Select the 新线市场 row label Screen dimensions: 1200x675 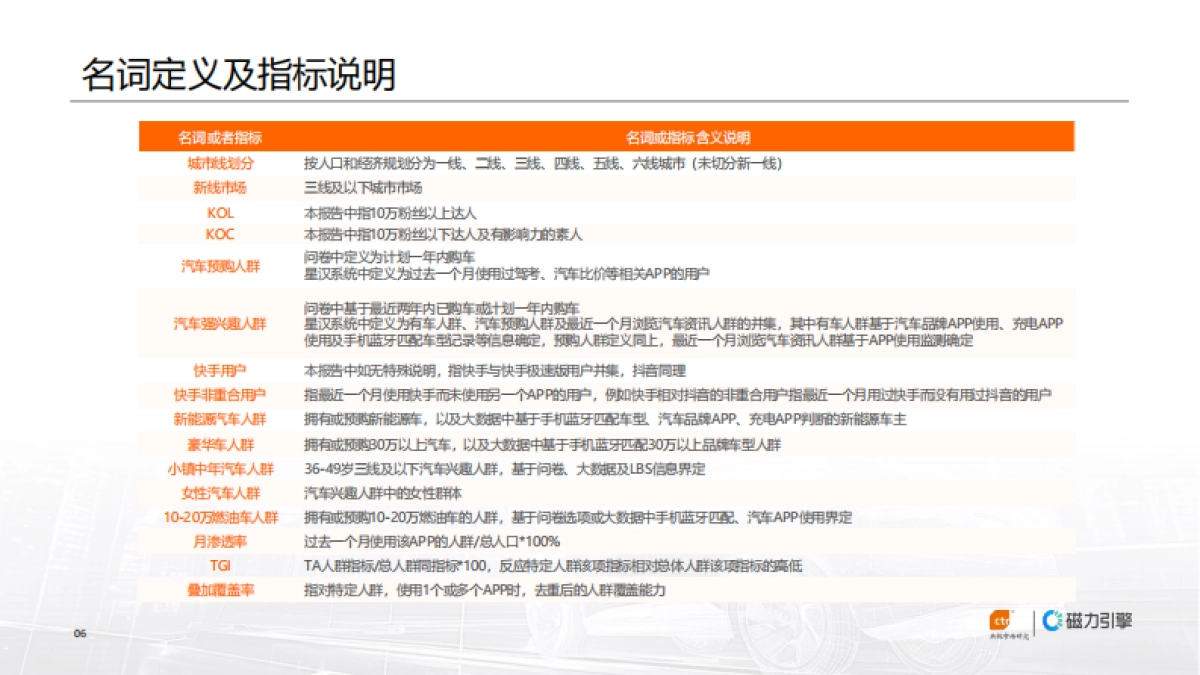[x=221, y=188]
